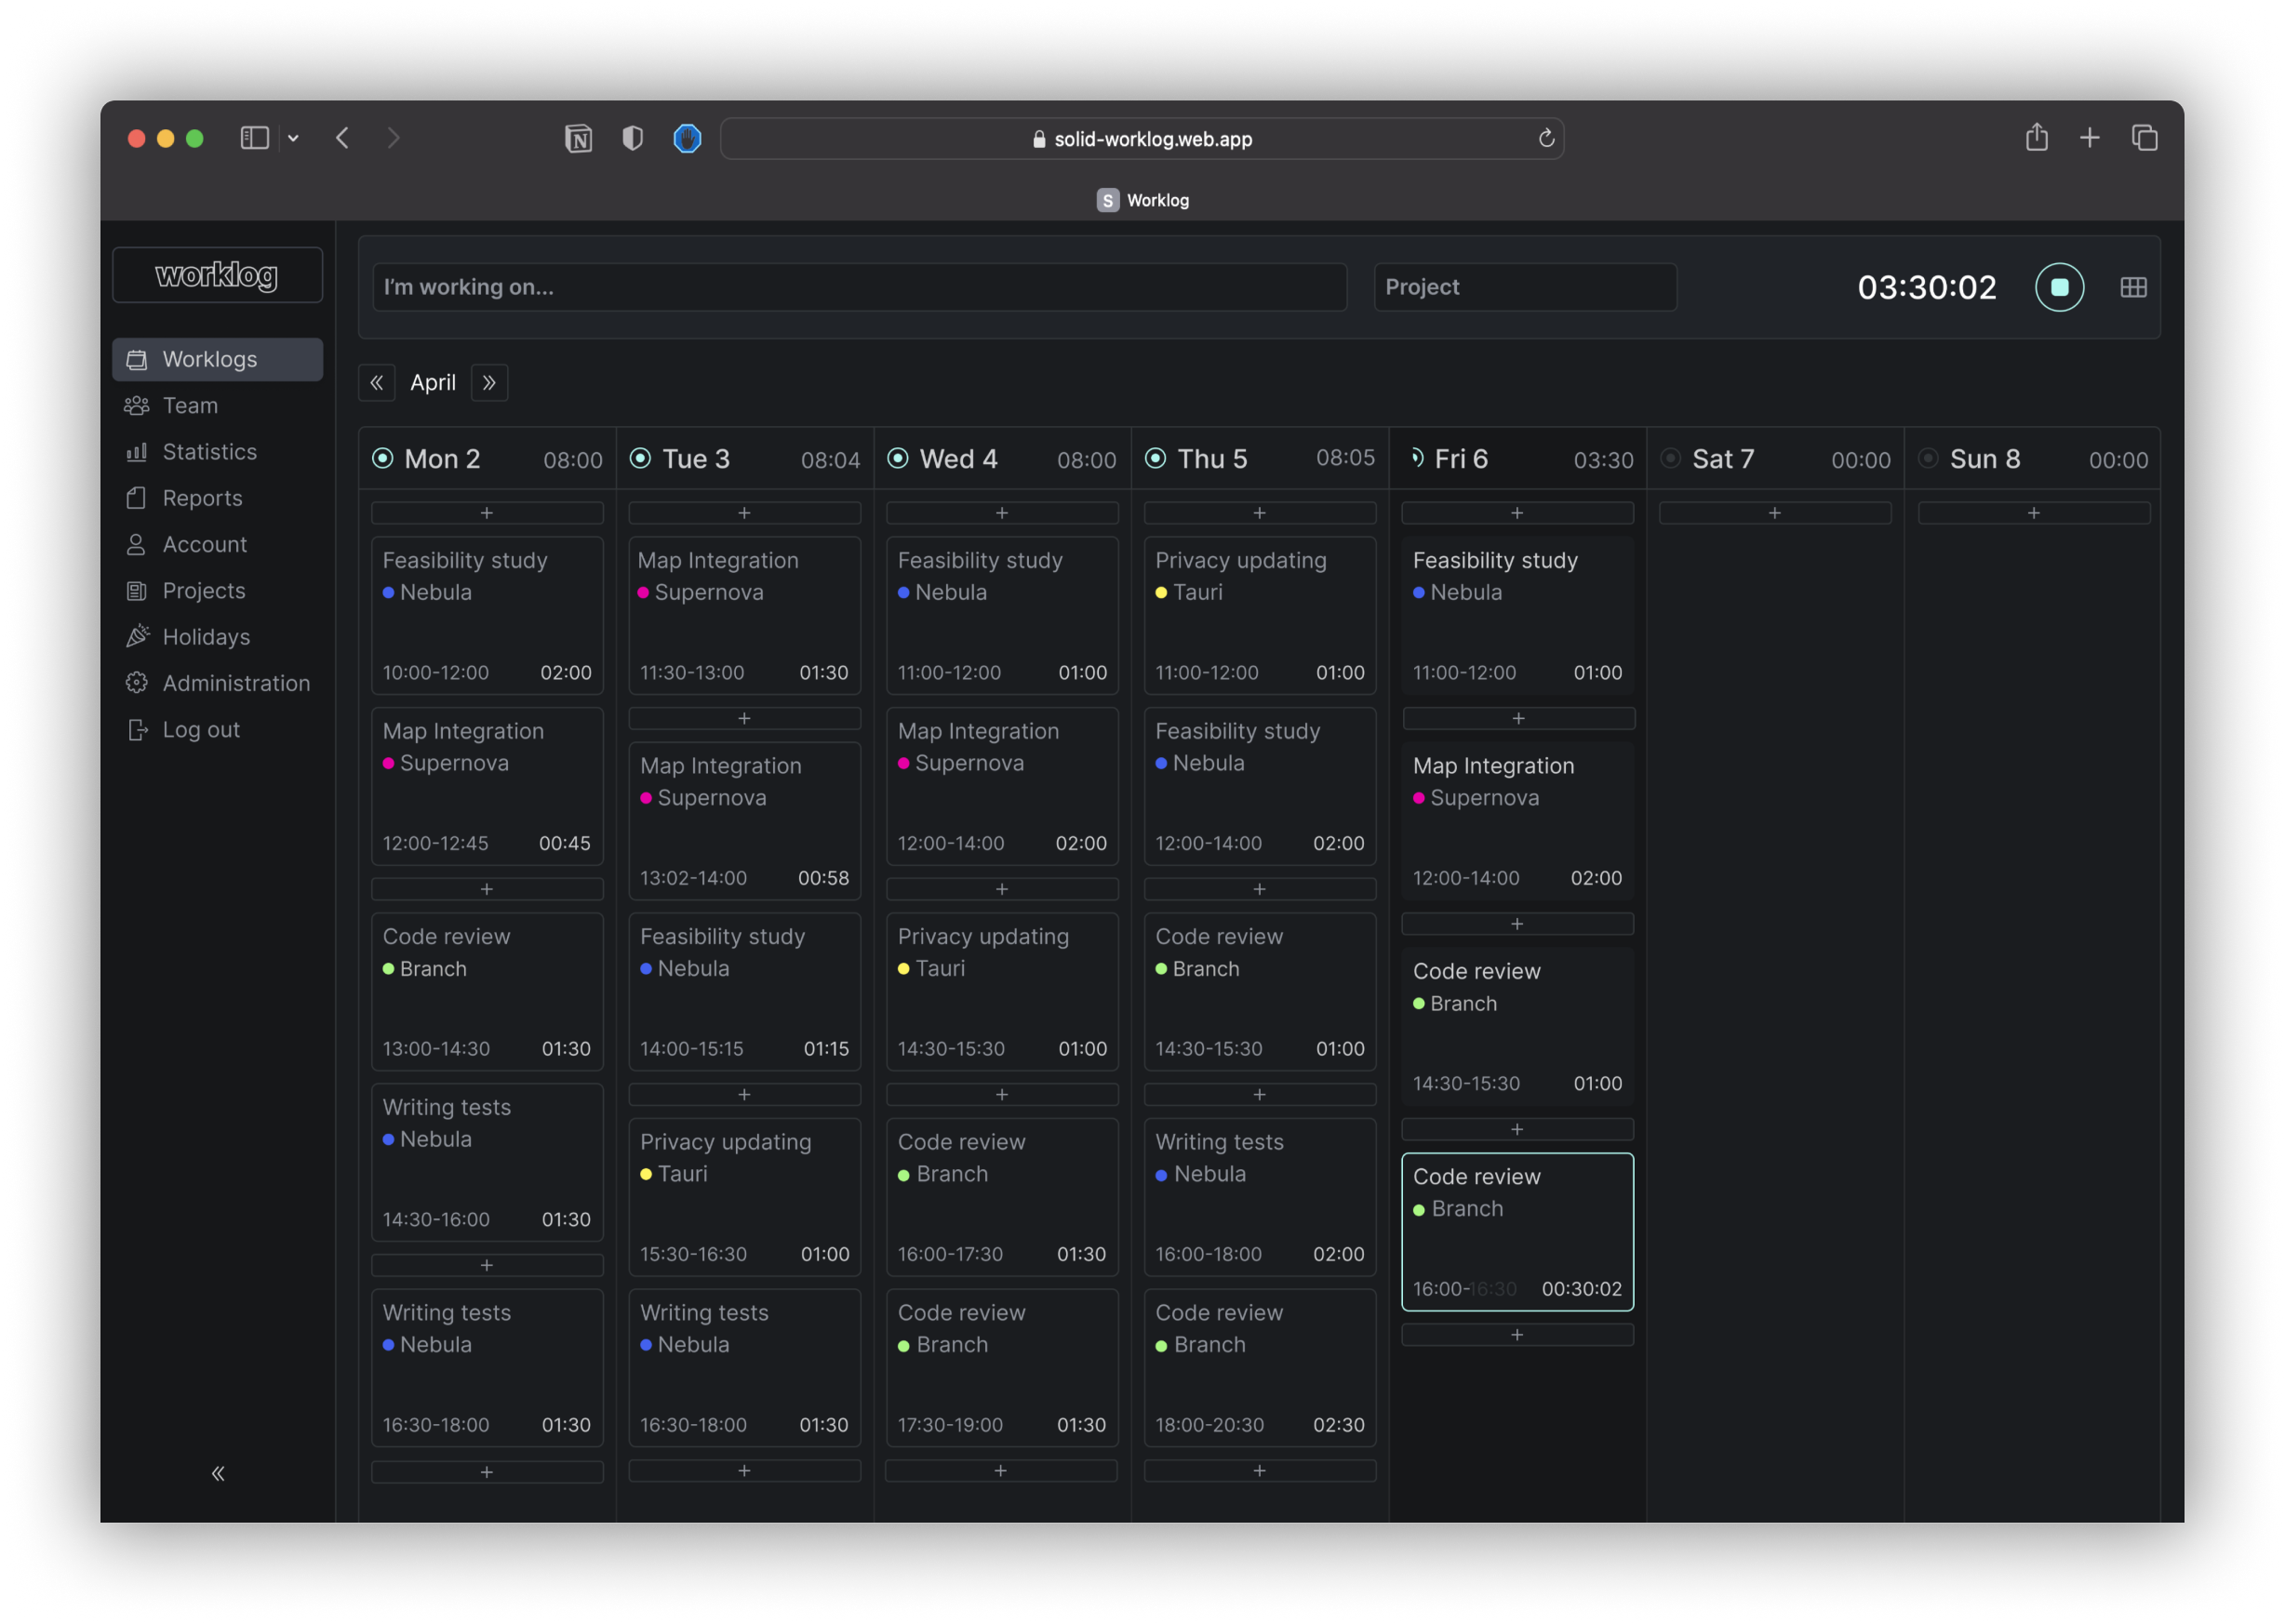The width and height of the screenshot is (2285, 1624).
Task: Stop the running timer
Action: [2058, 287]
